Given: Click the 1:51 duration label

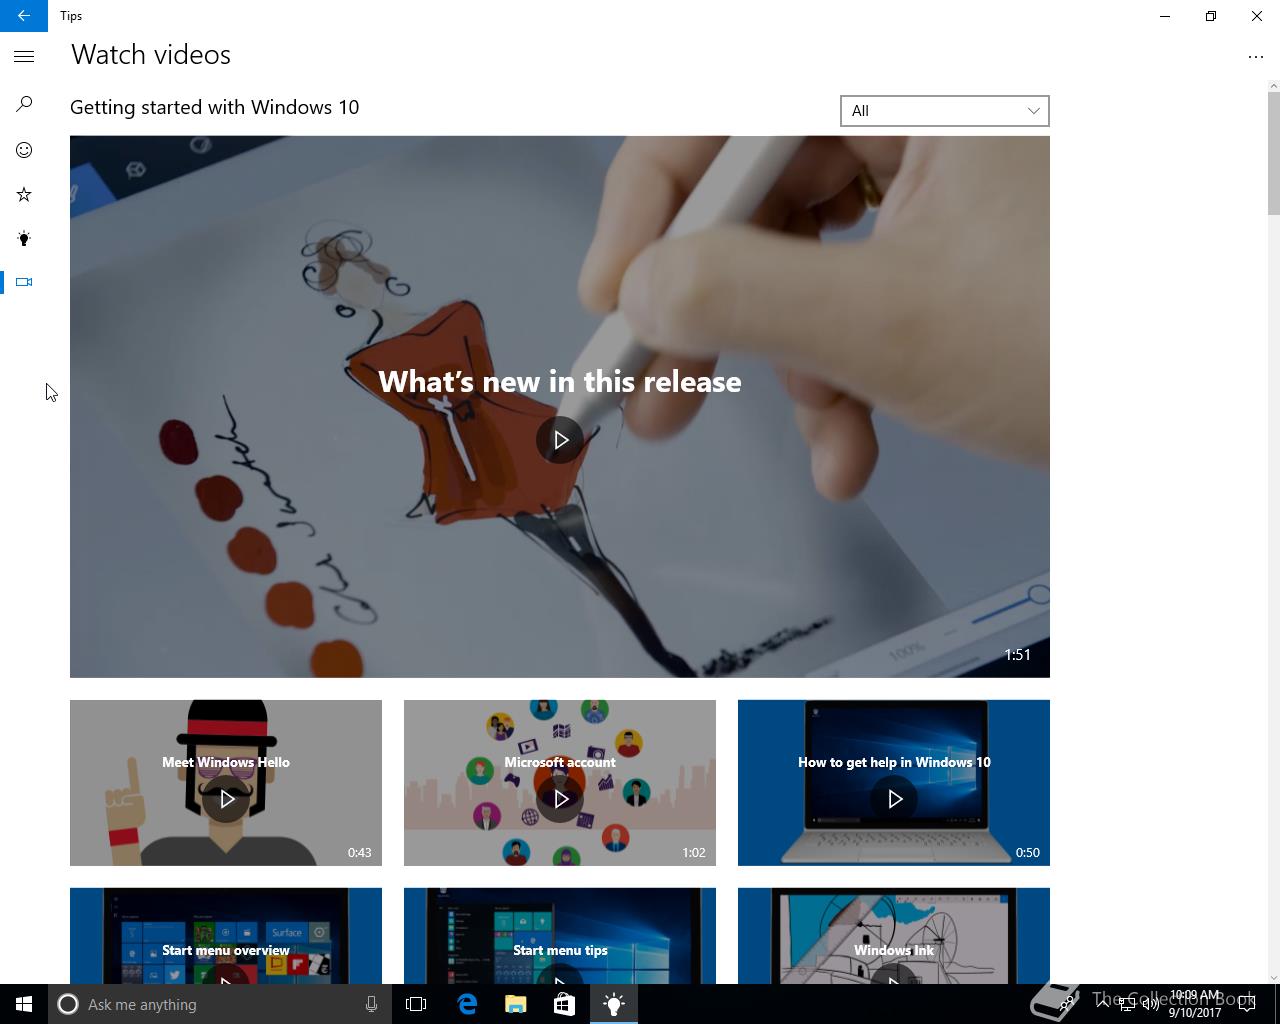Looking at the screenshot, I should point(1017,655).
